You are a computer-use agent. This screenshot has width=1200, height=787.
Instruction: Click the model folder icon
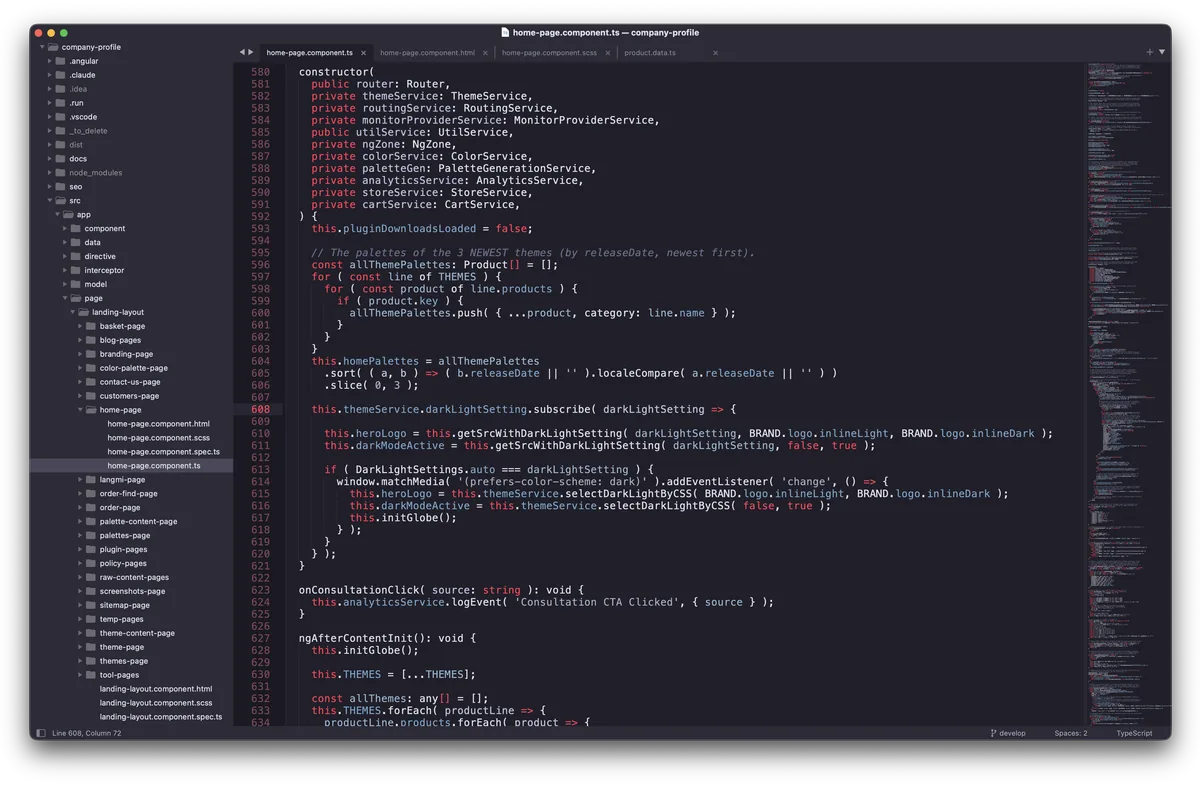pos(76,285)
